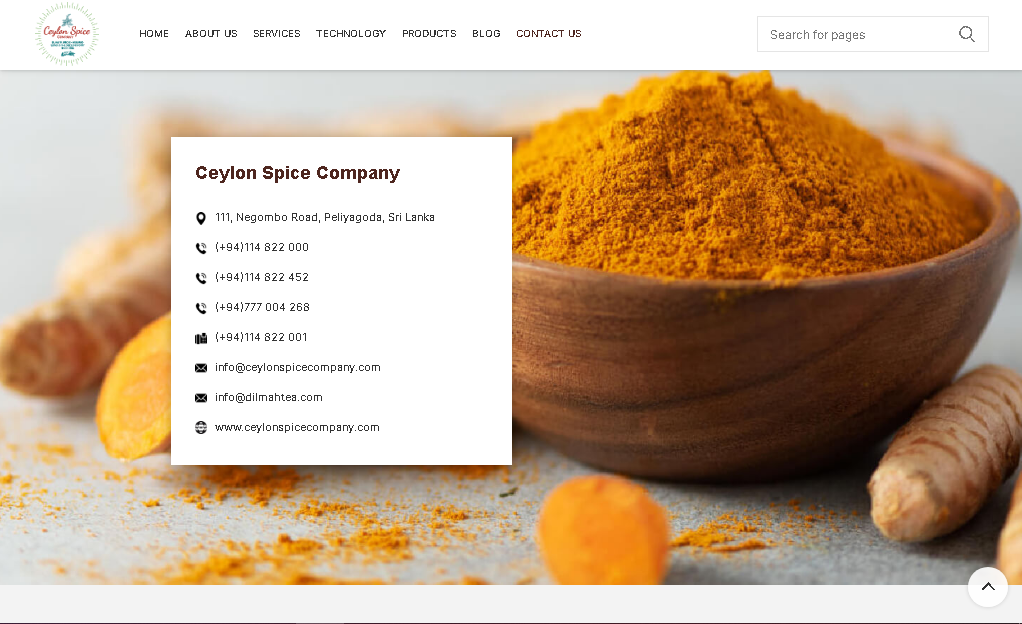The image size is (1022, 624).
Task: Click the info@dilmahtea.com email link
Action: [x=269, y=397]
